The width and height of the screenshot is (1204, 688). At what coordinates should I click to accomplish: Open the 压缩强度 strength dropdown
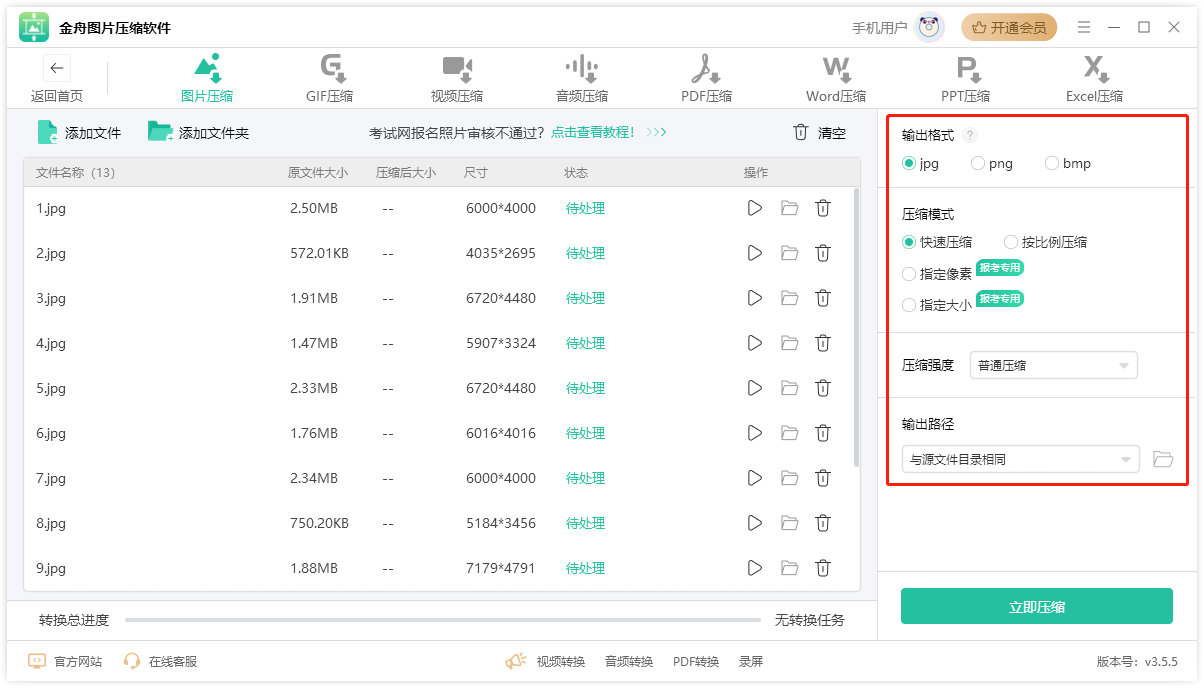click(1053, 365)
